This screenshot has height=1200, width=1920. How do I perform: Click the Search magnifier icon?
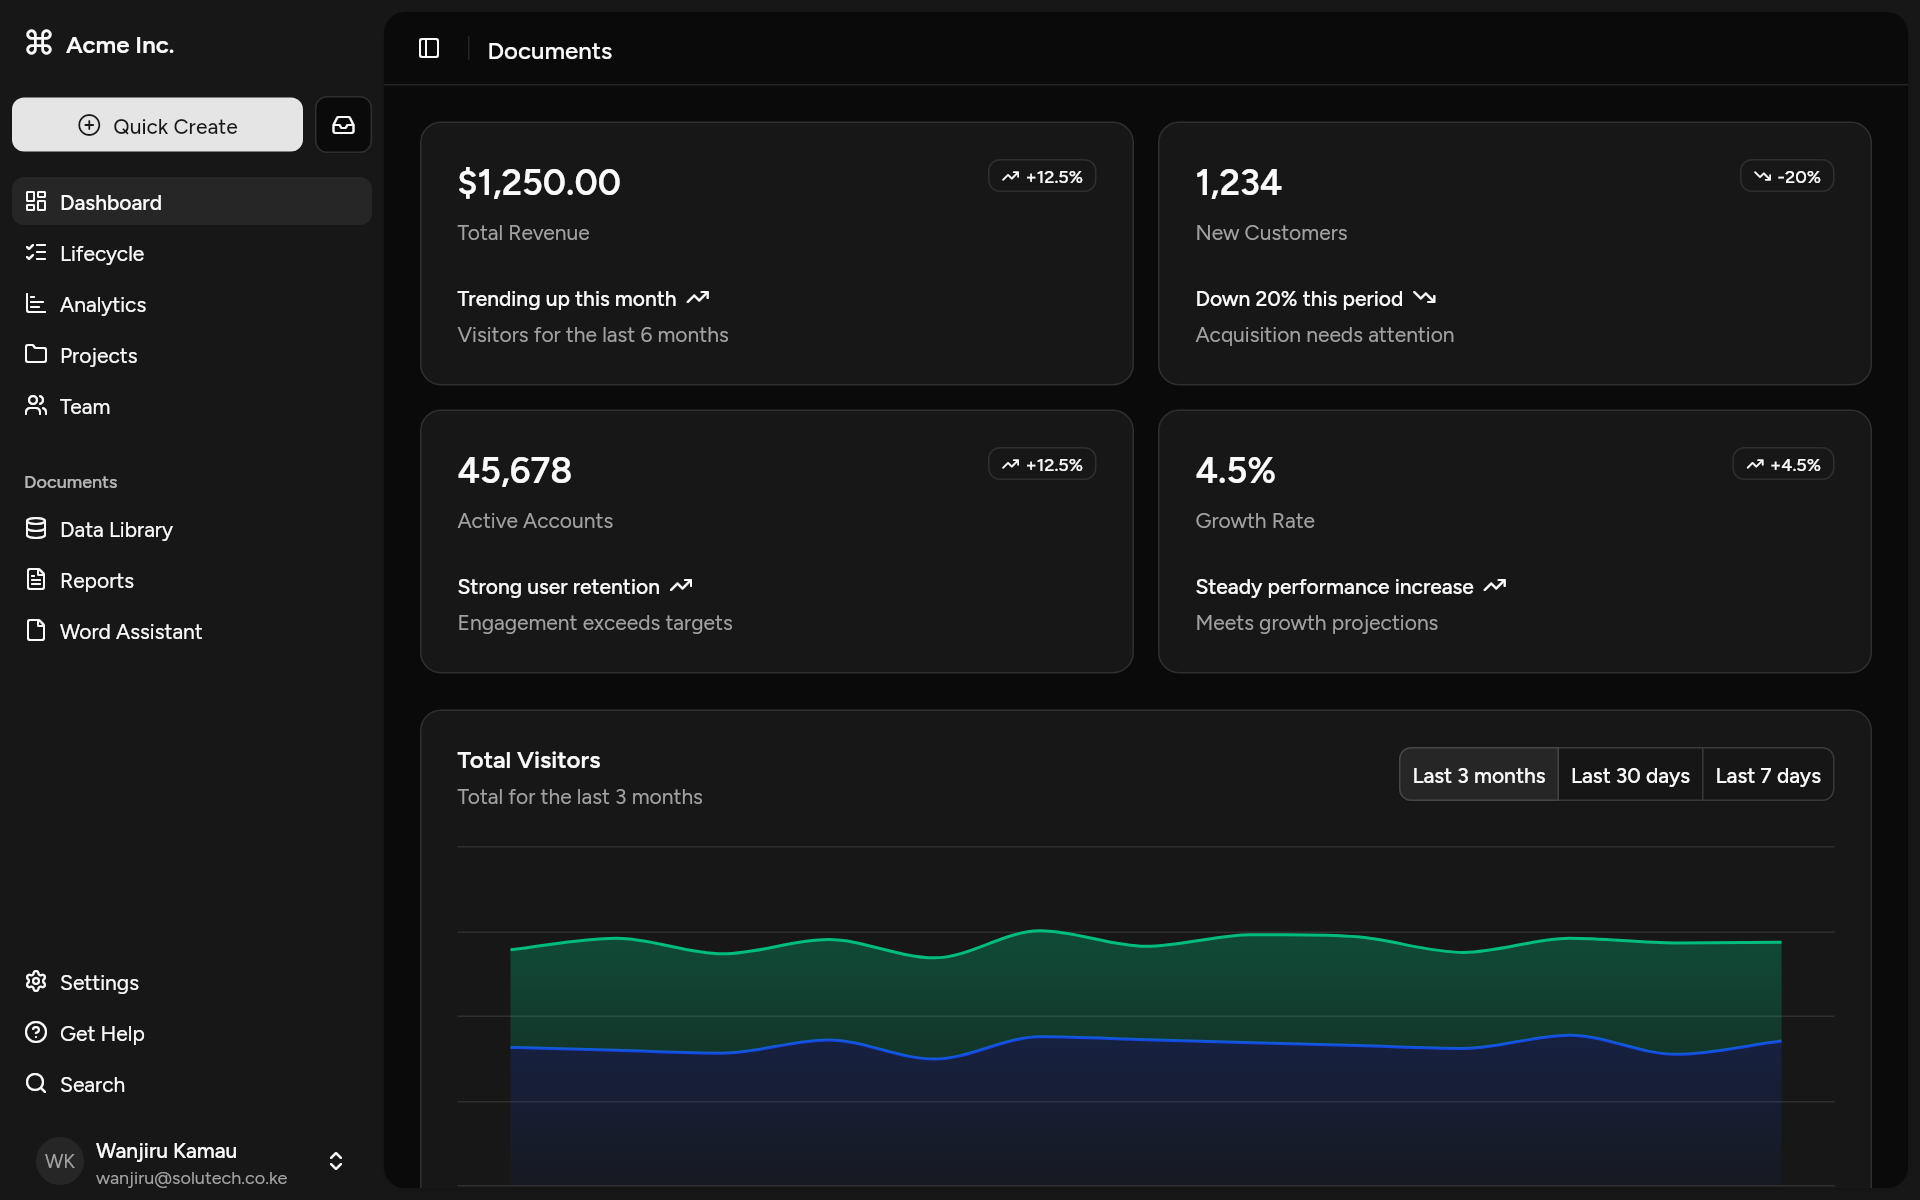36,1083
